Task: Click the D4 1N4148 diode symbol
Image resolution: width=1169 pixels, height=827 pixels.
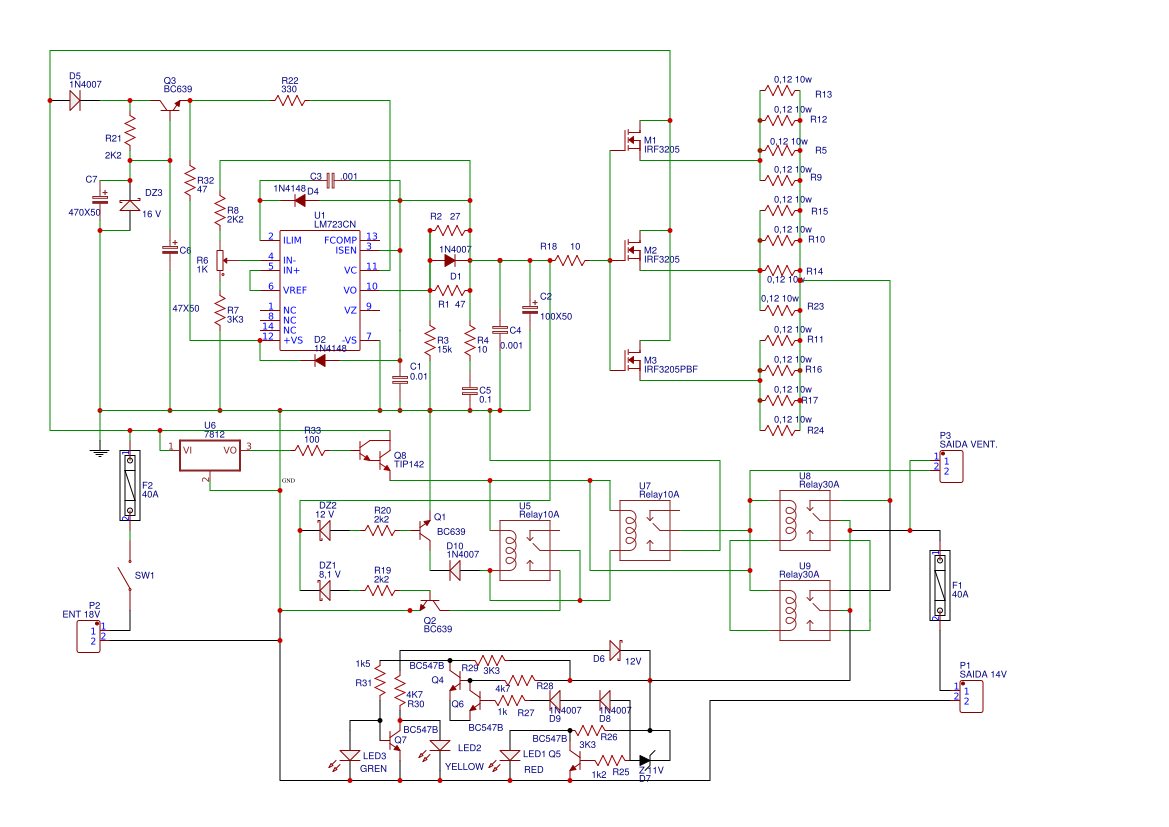Action: pos(300,201)
